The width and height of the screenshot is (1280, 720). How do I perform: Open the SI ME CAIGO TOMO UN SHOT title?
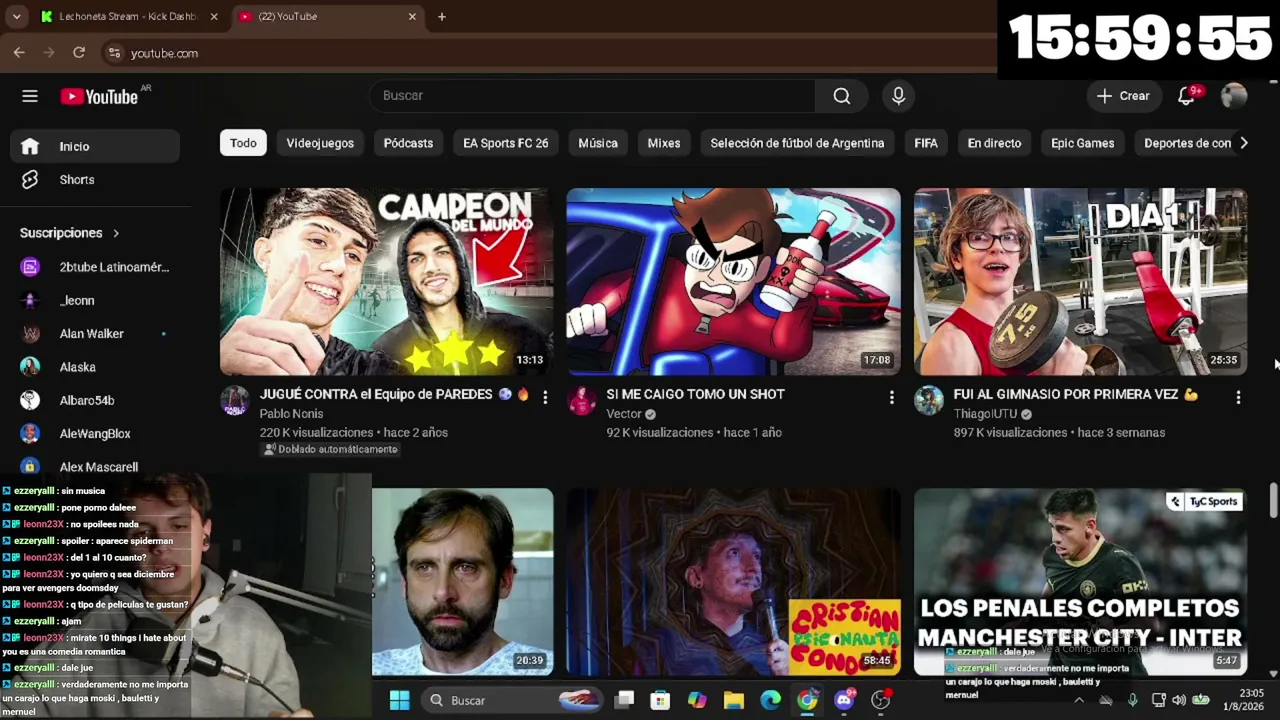(x=695, y=394)
